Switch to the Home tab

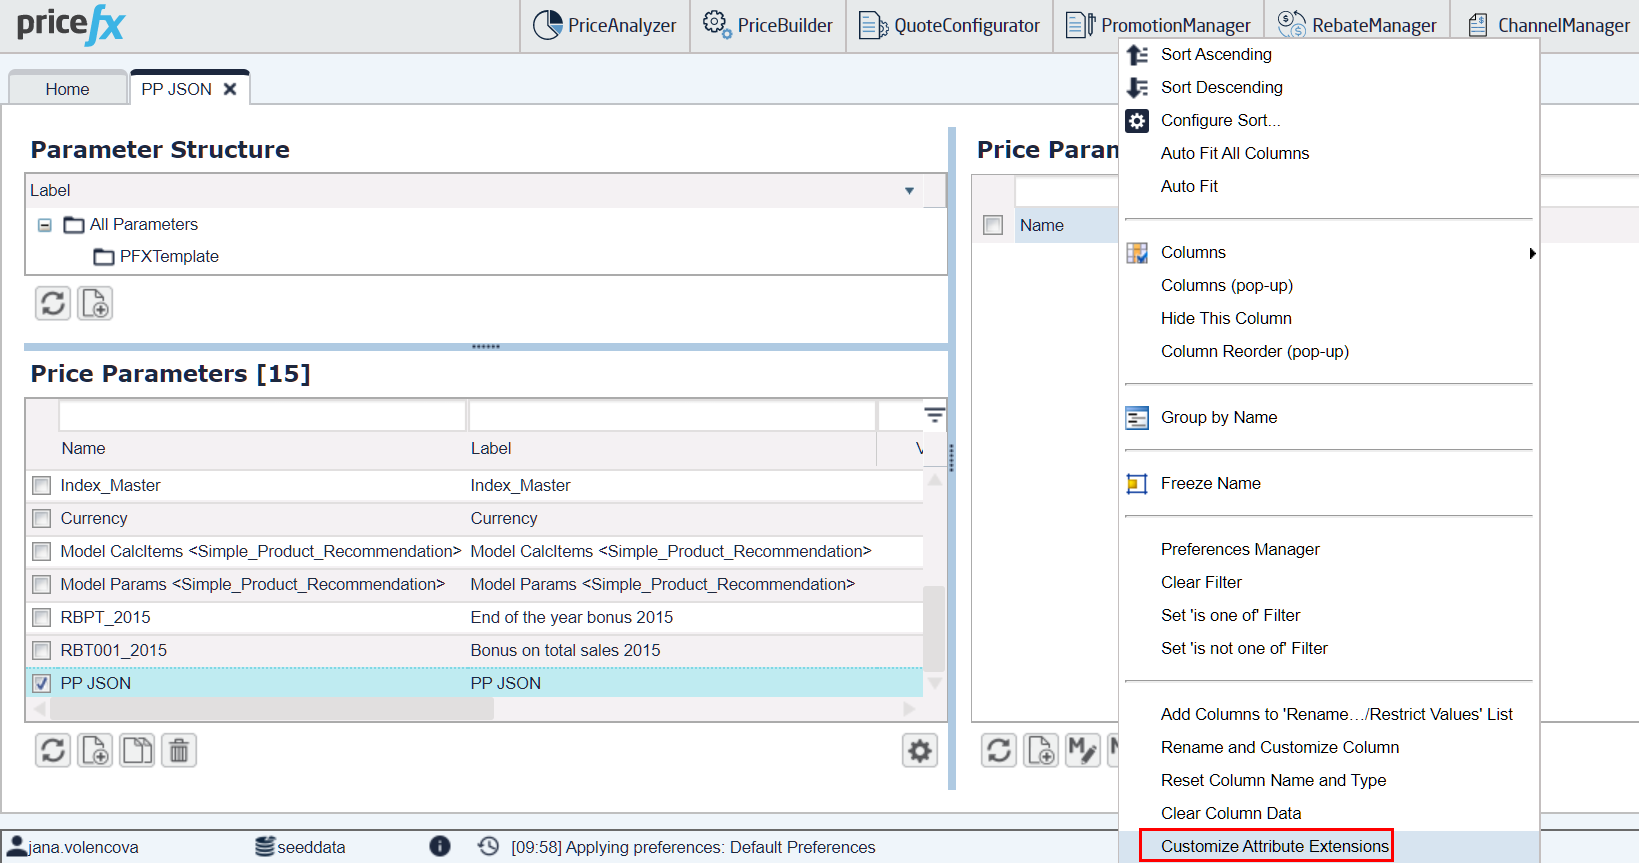(67, 89)
